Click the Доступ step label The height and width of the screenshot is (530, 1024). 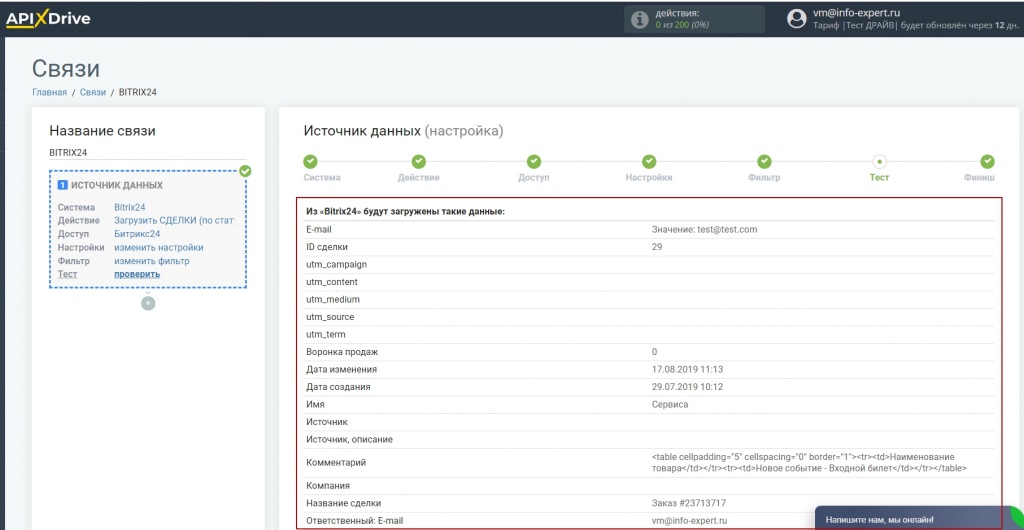pyautogui.click(x=534, y=178)
